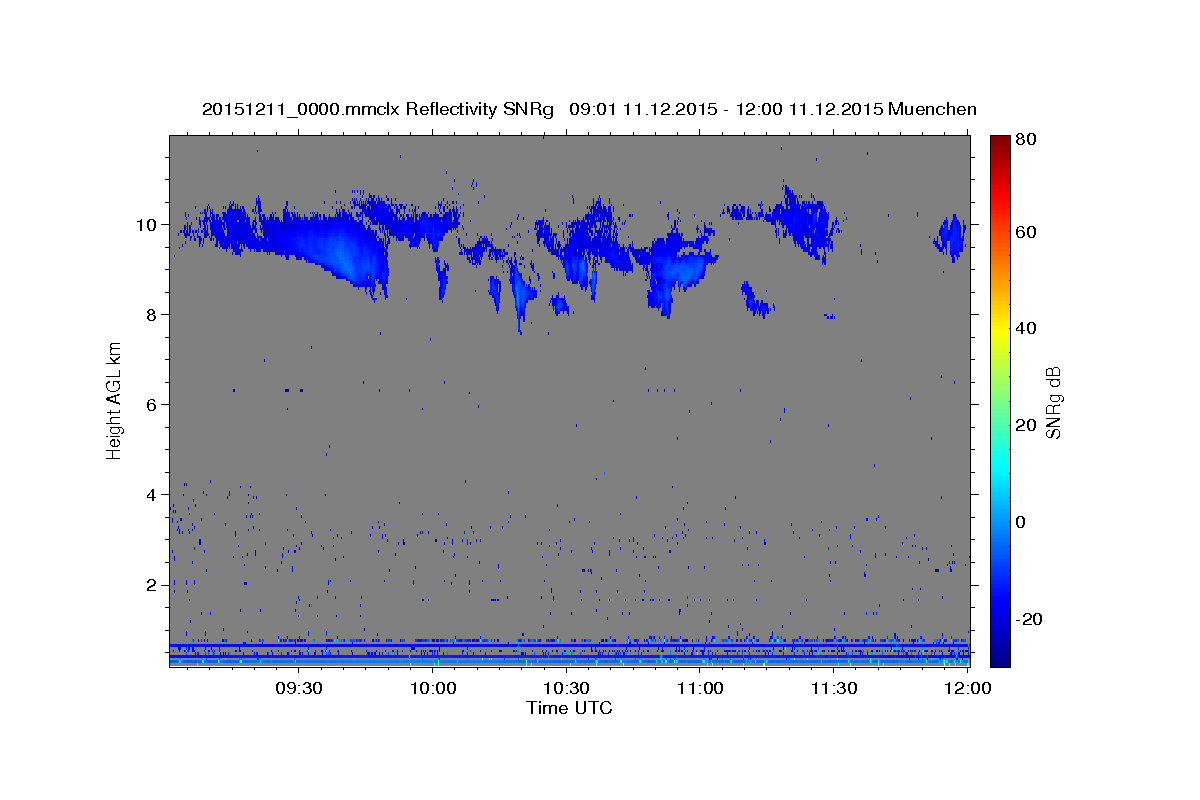Click the 'Height AGL km' axis label

coord(115,401)
